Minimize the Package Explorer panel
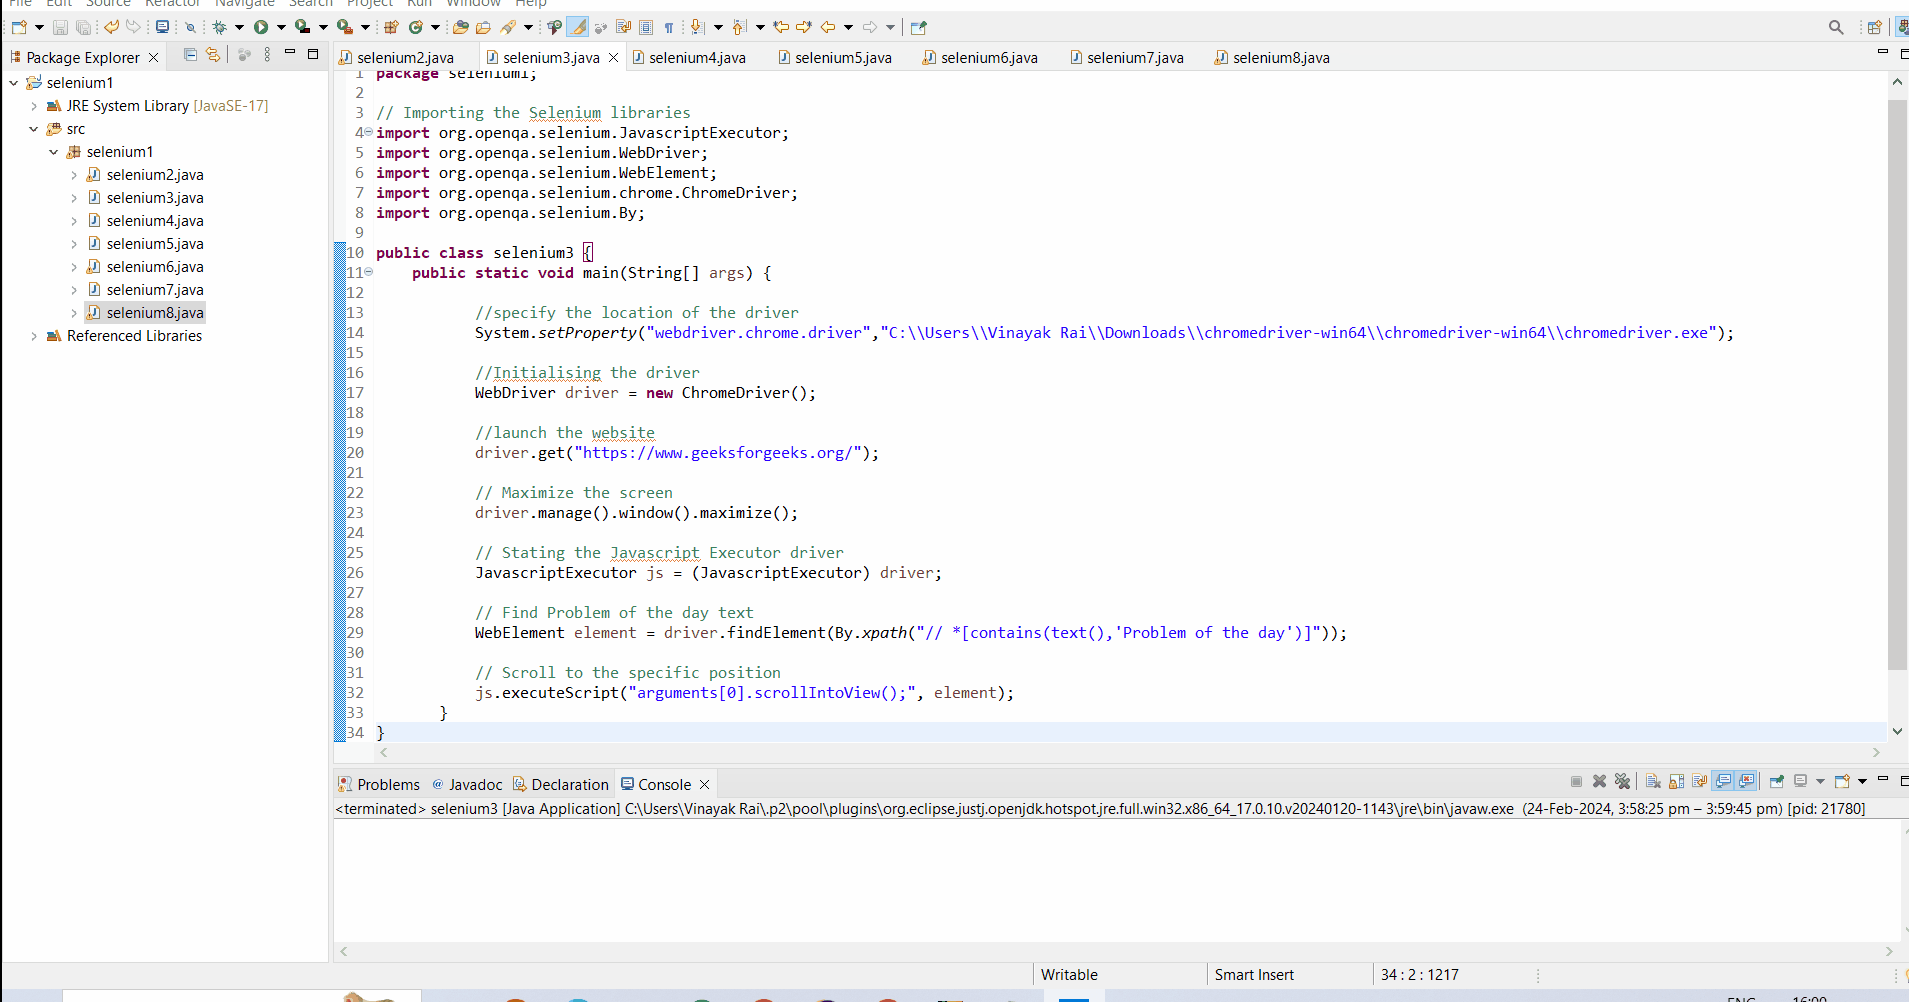 [x=290, y=52]
